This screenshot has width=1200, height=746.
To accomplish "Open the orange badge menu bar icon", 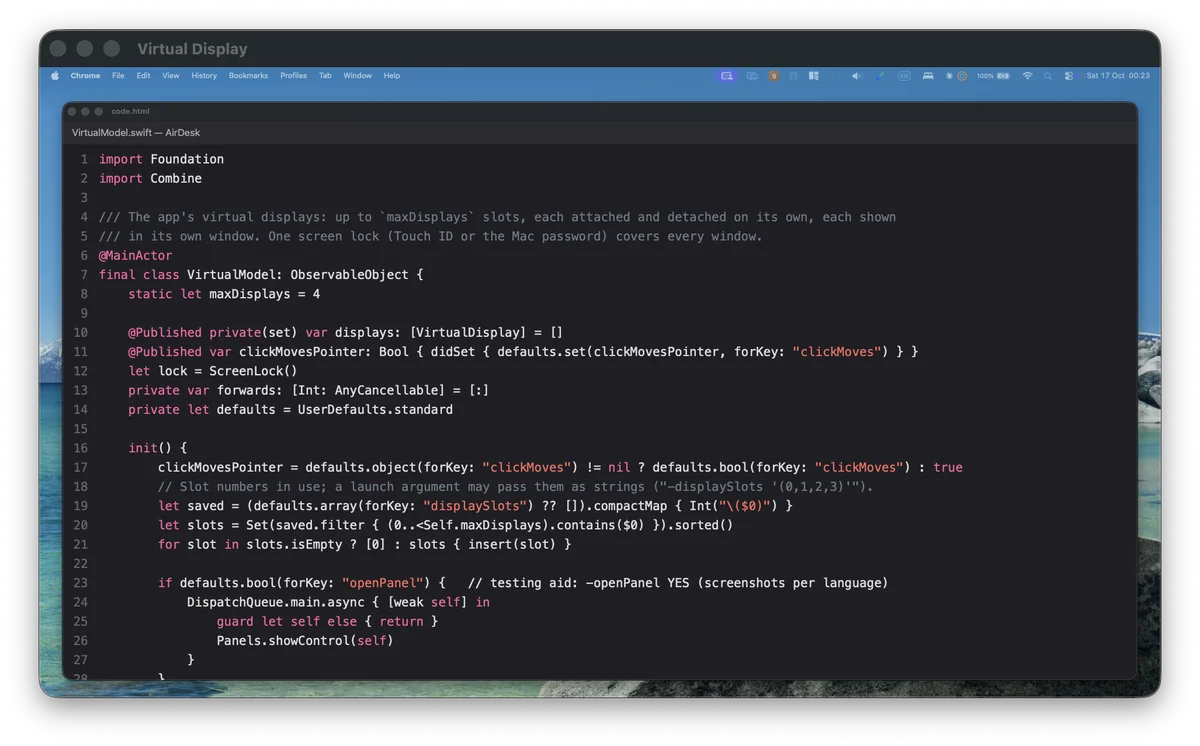I will coord(774,76).
